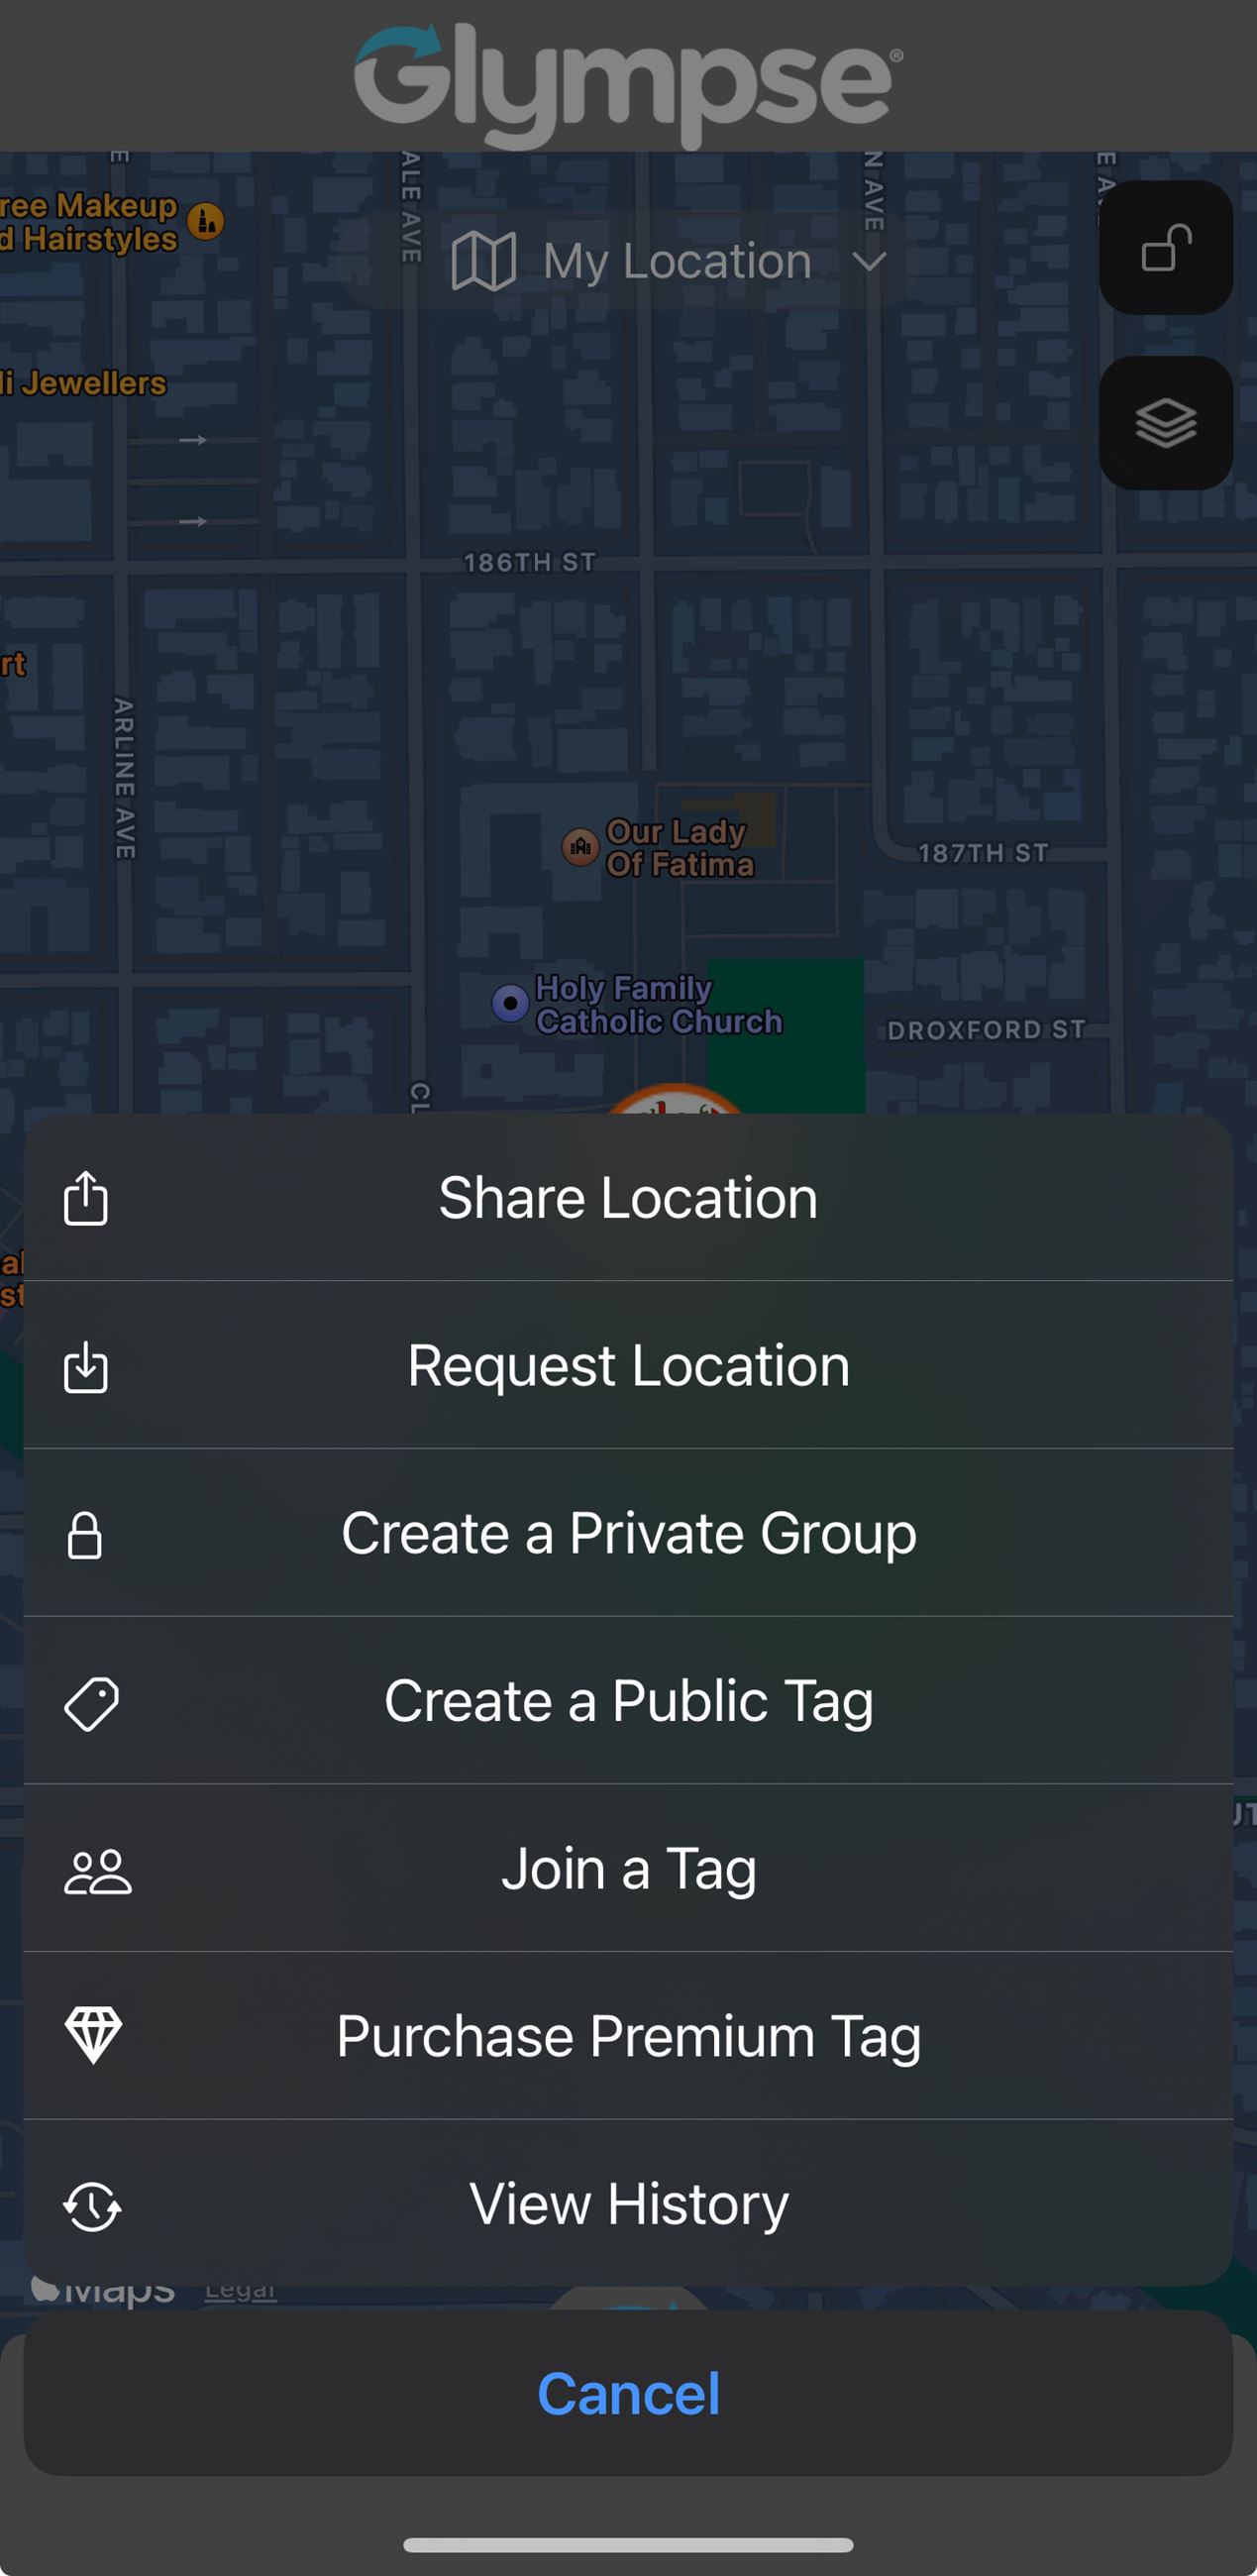
Task: Tap the tag icon for Public Tag
Action: click(91, 1703)
